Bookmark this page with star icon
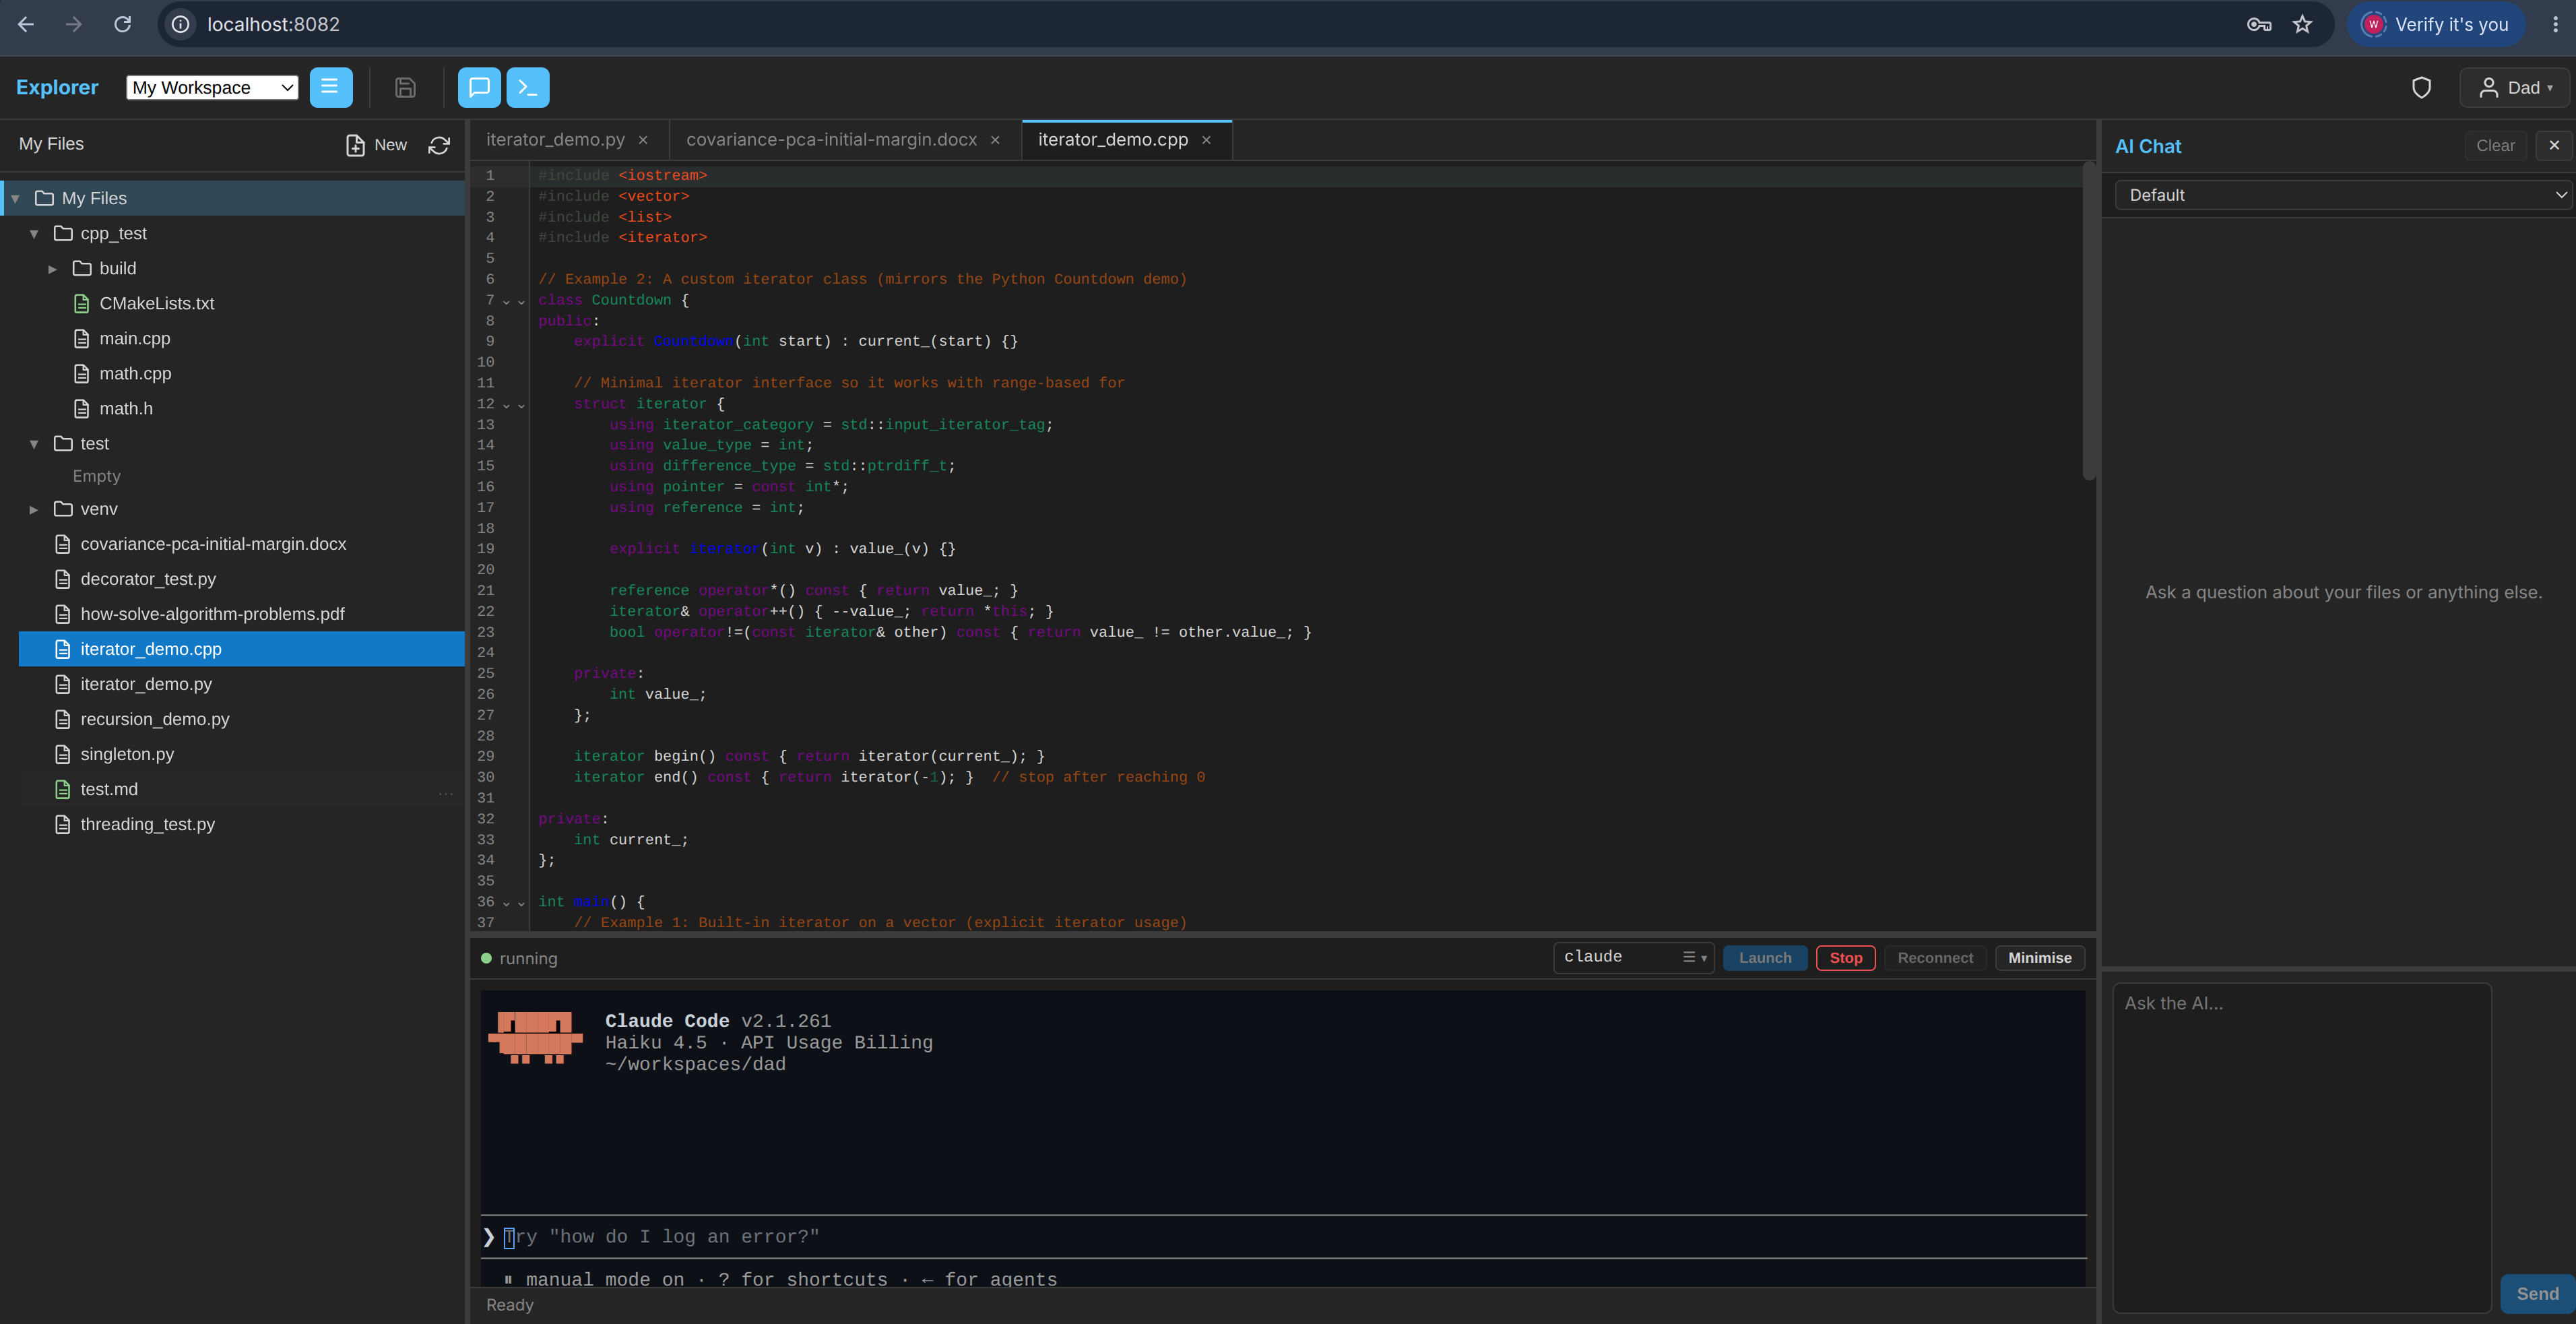The image size is (2576, 1324). coord(2302,24)
